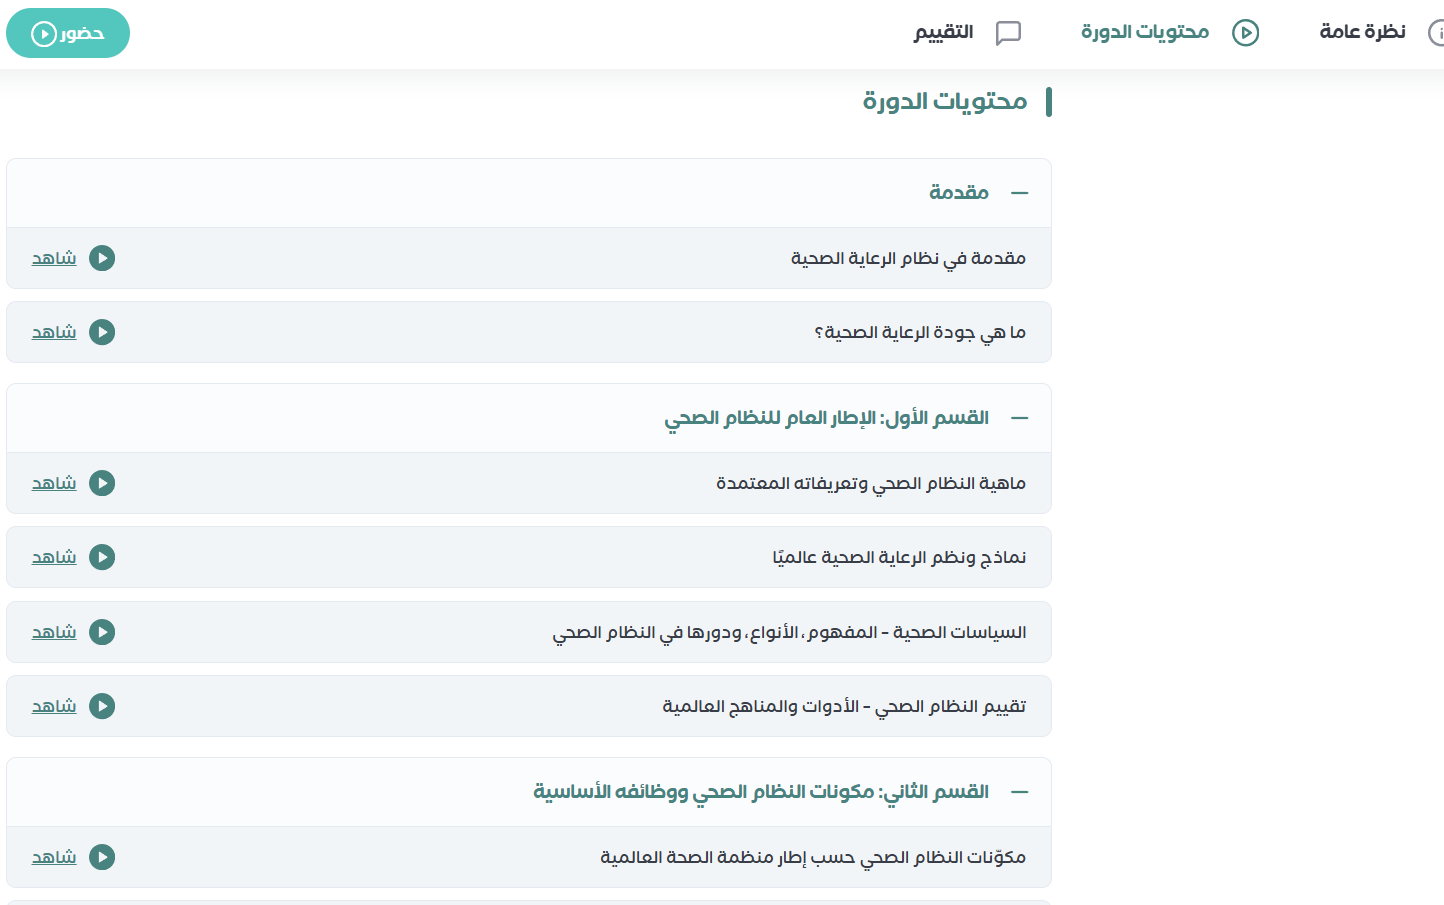
Task: Click شاهد link for نماذج ونظم الرعاية الصحية
Action: point(54,557)
